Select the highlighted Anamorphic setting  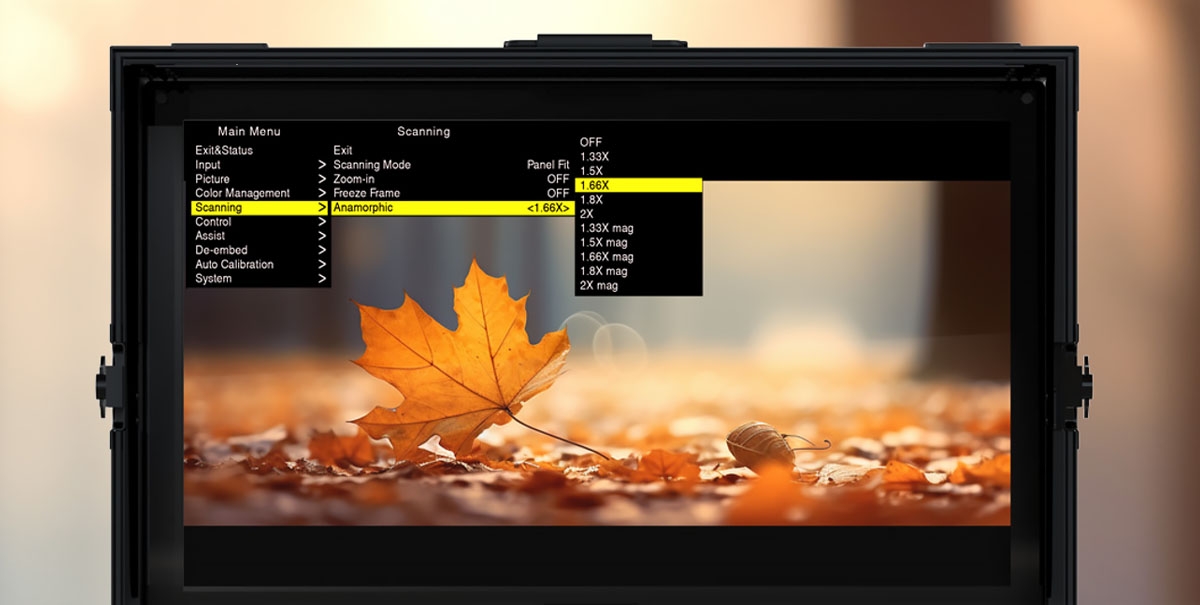453,208
